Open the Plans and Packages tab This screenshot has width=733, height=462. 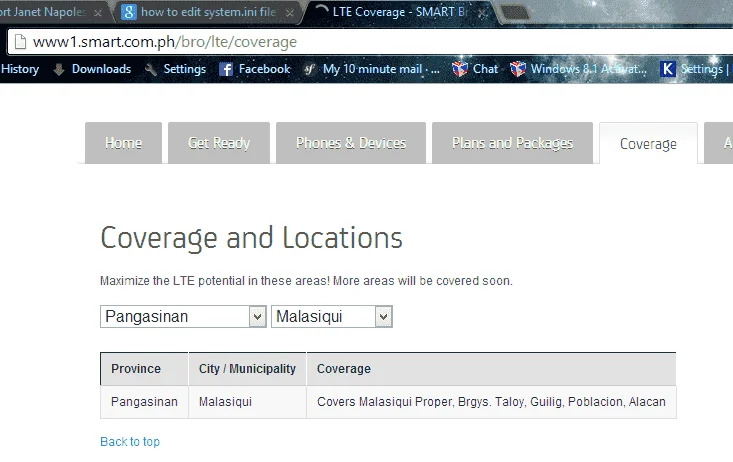512,143
